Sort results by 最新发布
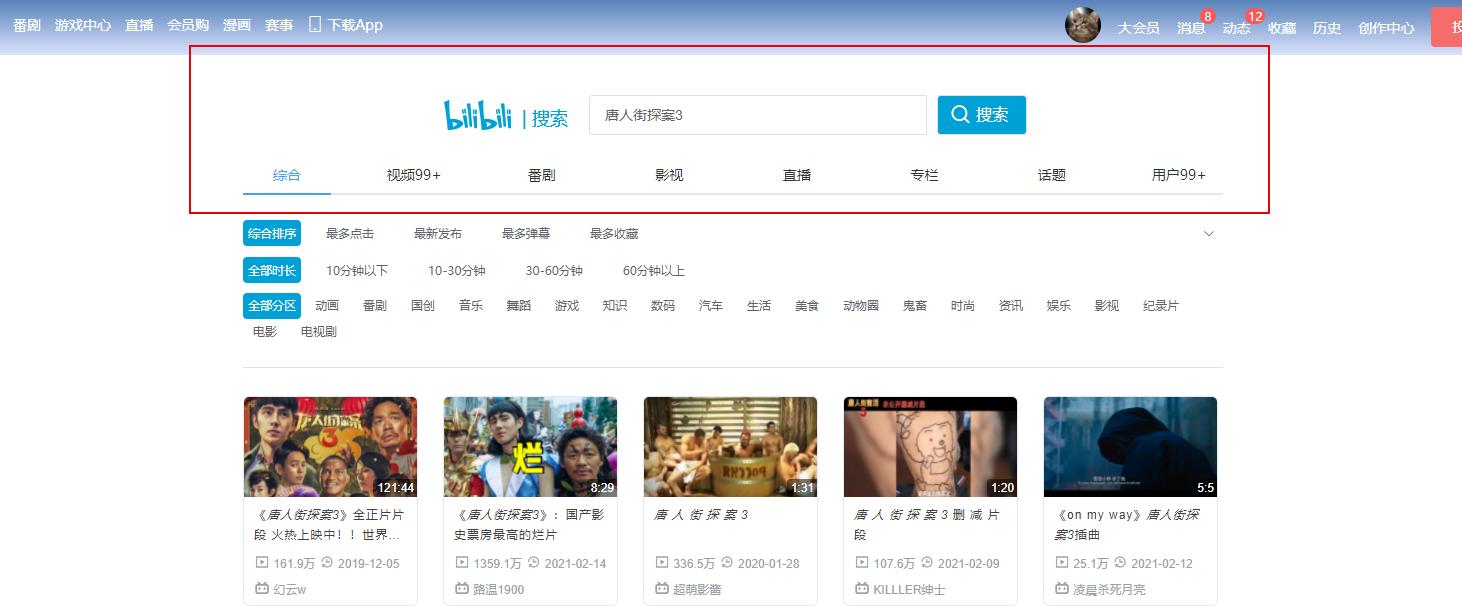Image resolution: width=1462 pixels, height=606 pixels. 438,233
